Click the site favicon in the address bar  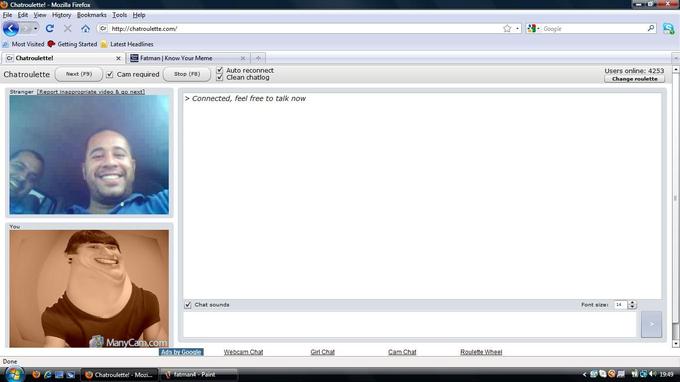point(103,29)
